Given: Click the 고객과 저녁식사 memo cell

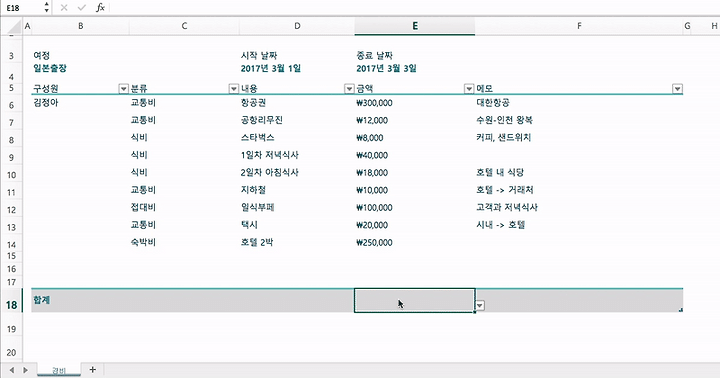Looking at the screenshot, I should (507, 208).
